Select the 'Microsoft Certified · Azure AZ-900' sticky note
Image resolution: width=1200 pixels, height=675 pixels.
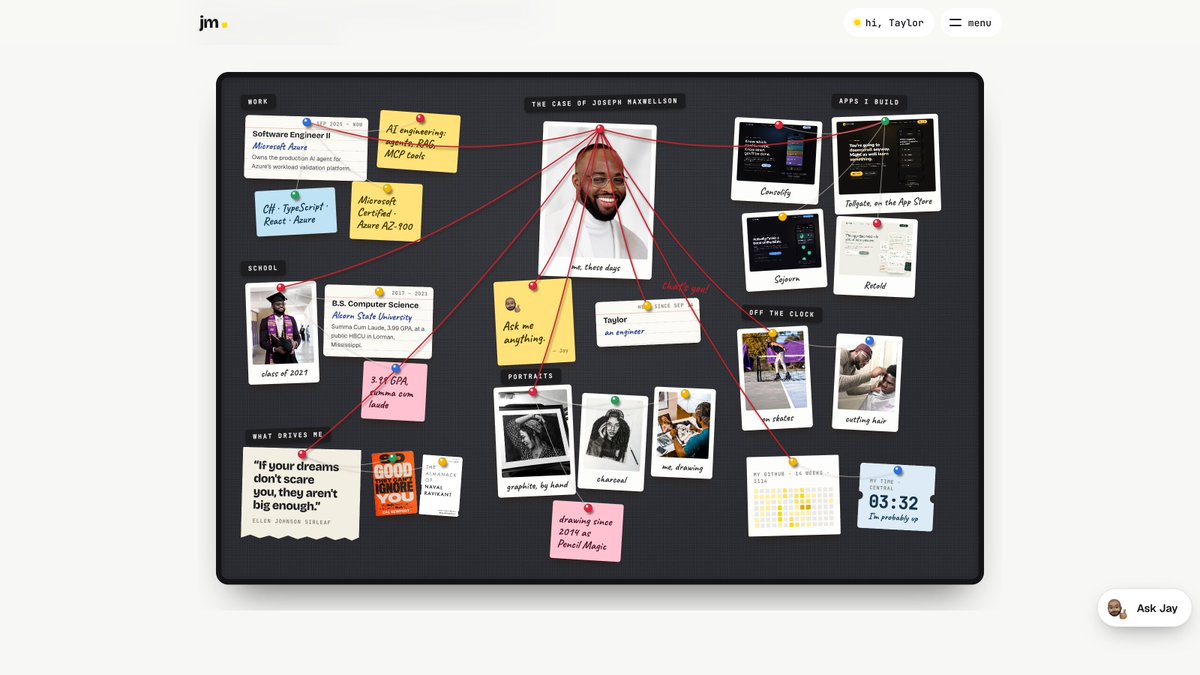386,212
